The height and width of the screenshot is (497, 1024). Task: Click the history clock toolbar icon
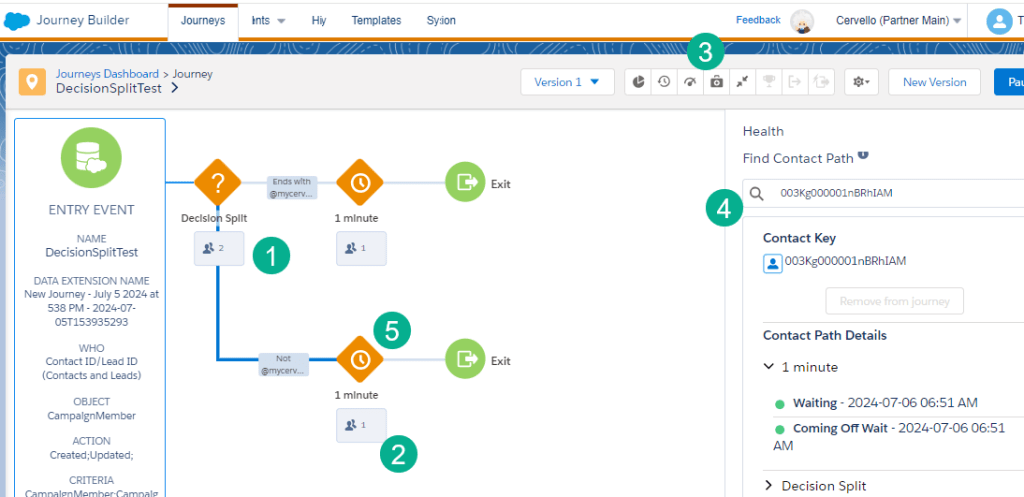coord(664,82)
